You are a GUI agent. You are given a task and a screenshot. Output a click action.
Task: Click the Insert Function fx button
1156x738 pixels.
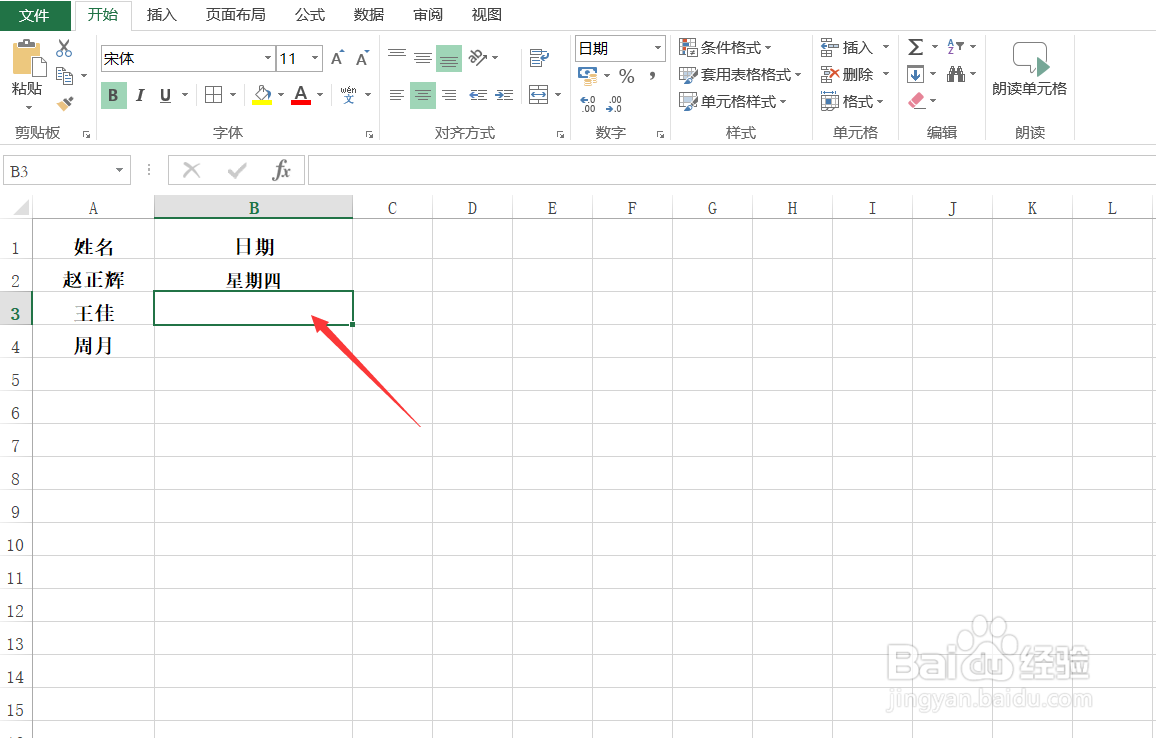click(281, 170)
